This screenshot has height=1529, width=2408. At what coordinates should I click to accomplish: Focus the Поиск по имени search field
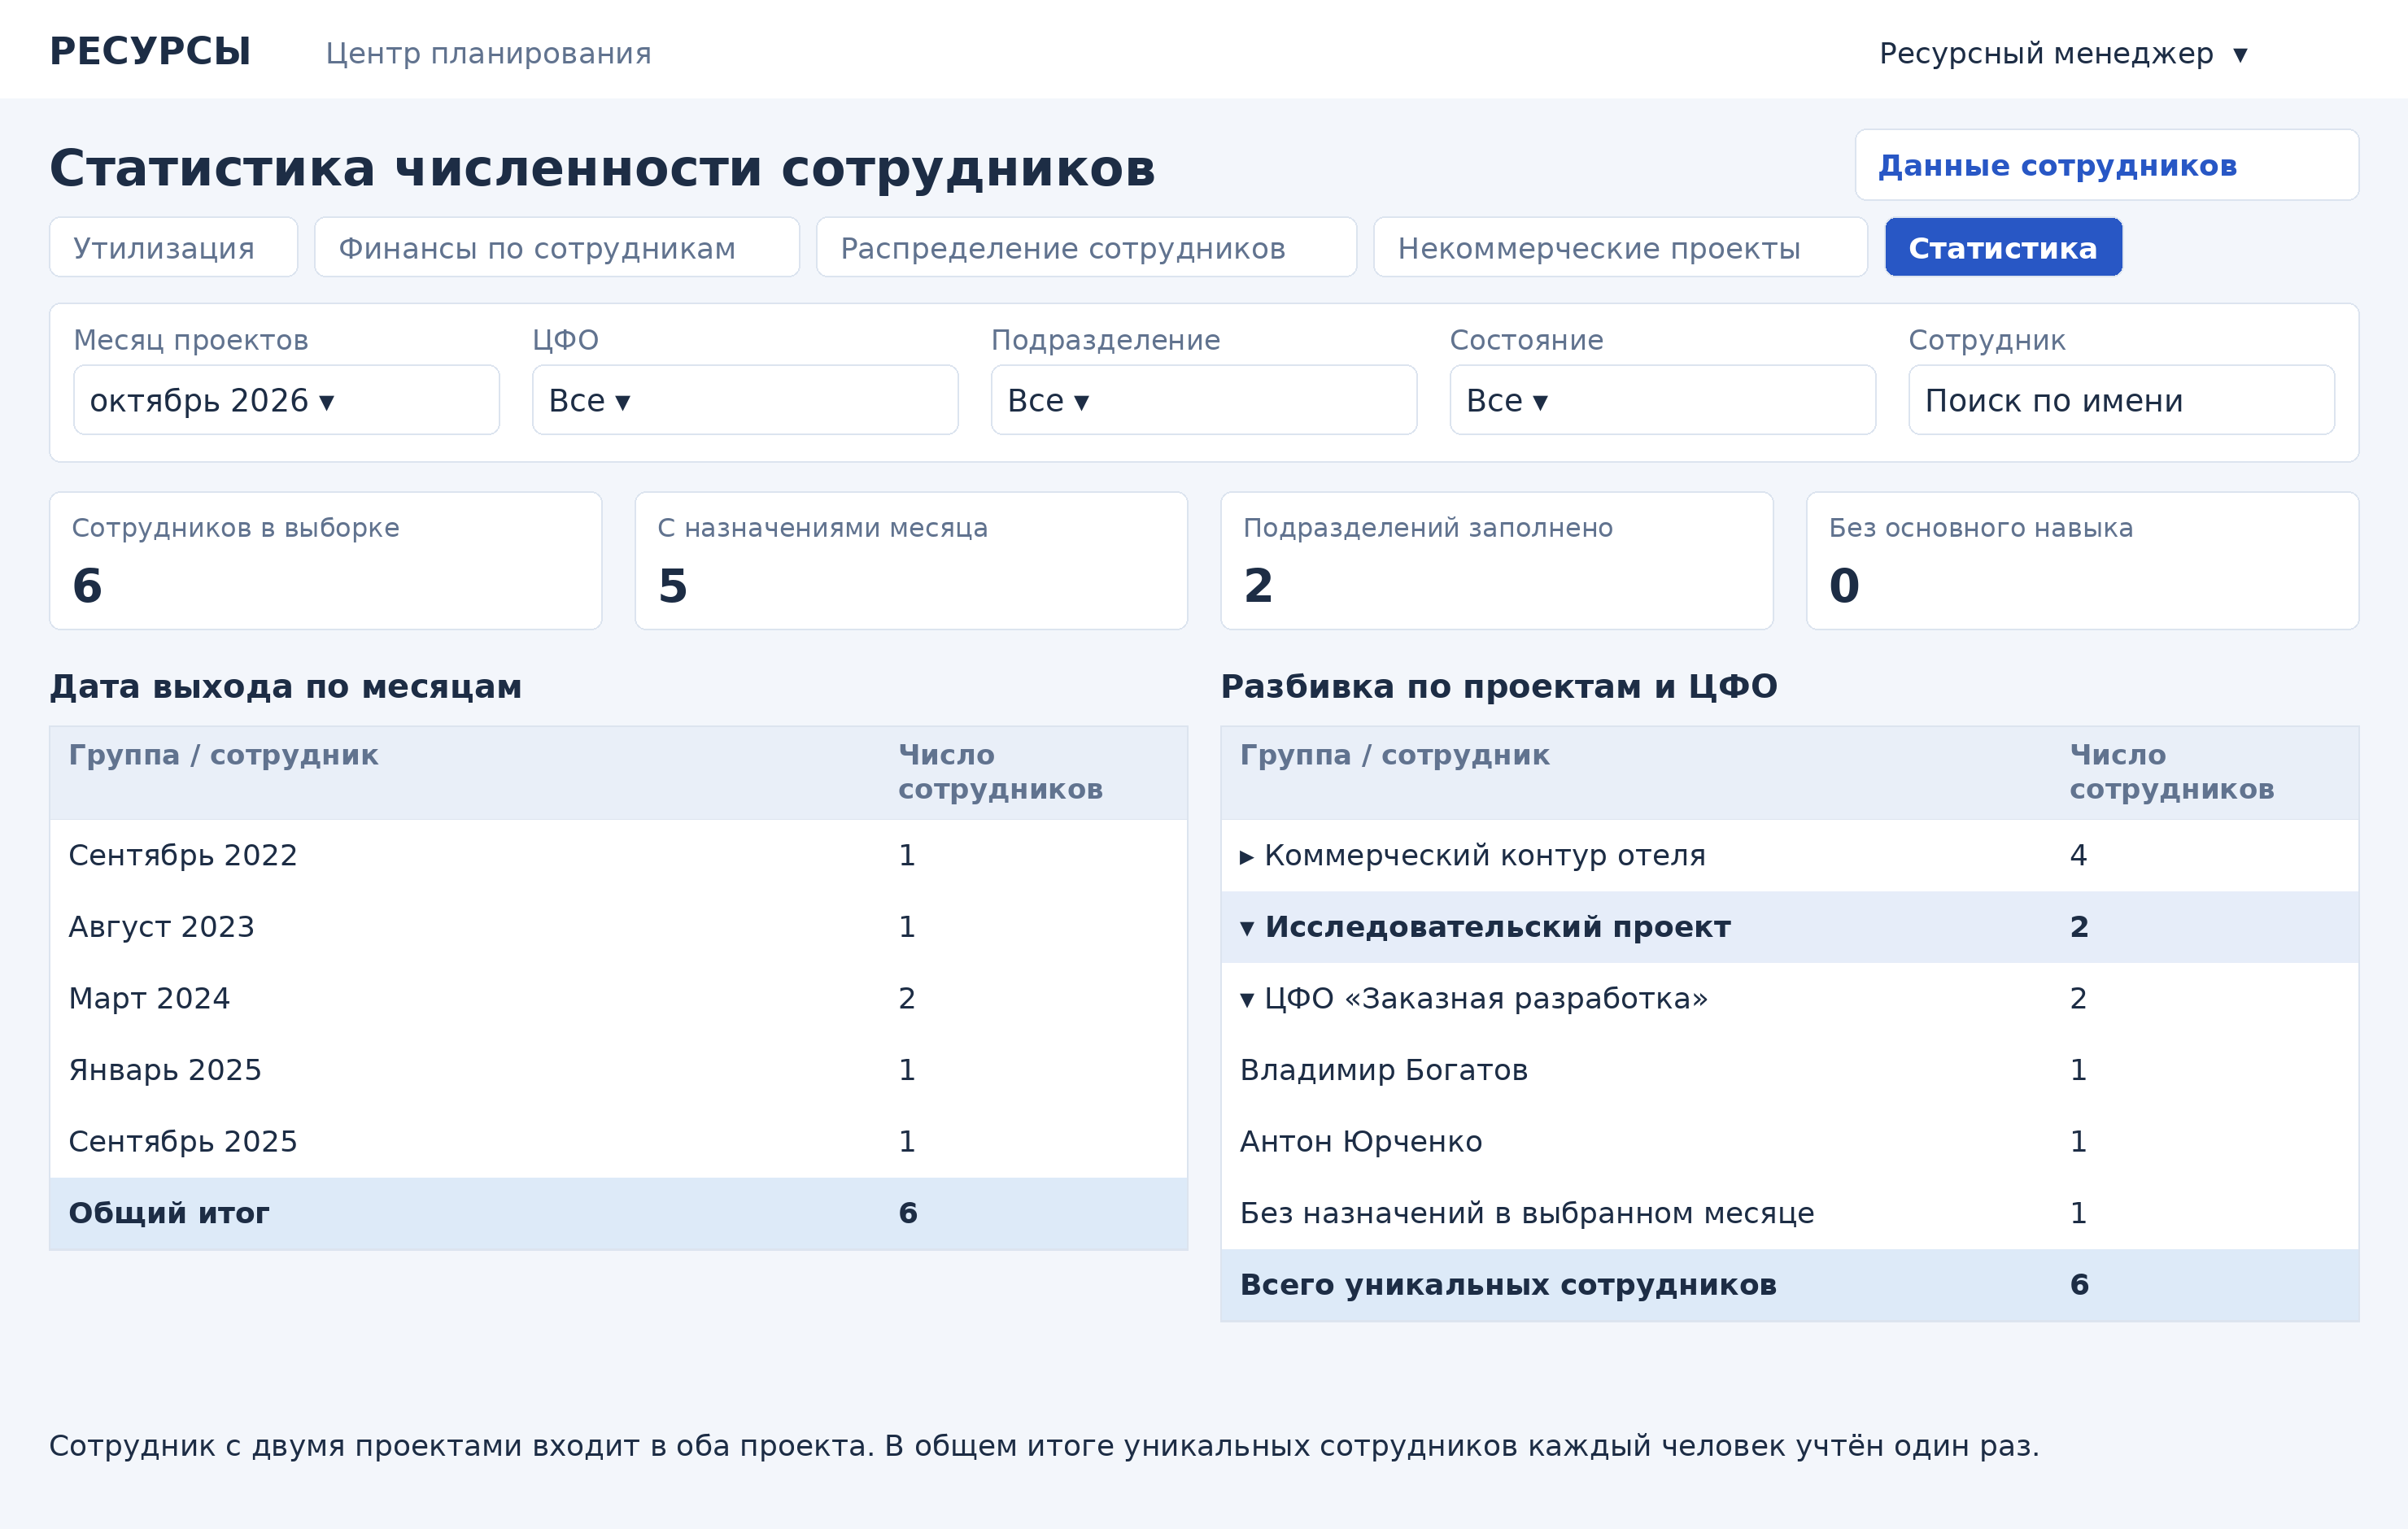[x=2121, y=400]
